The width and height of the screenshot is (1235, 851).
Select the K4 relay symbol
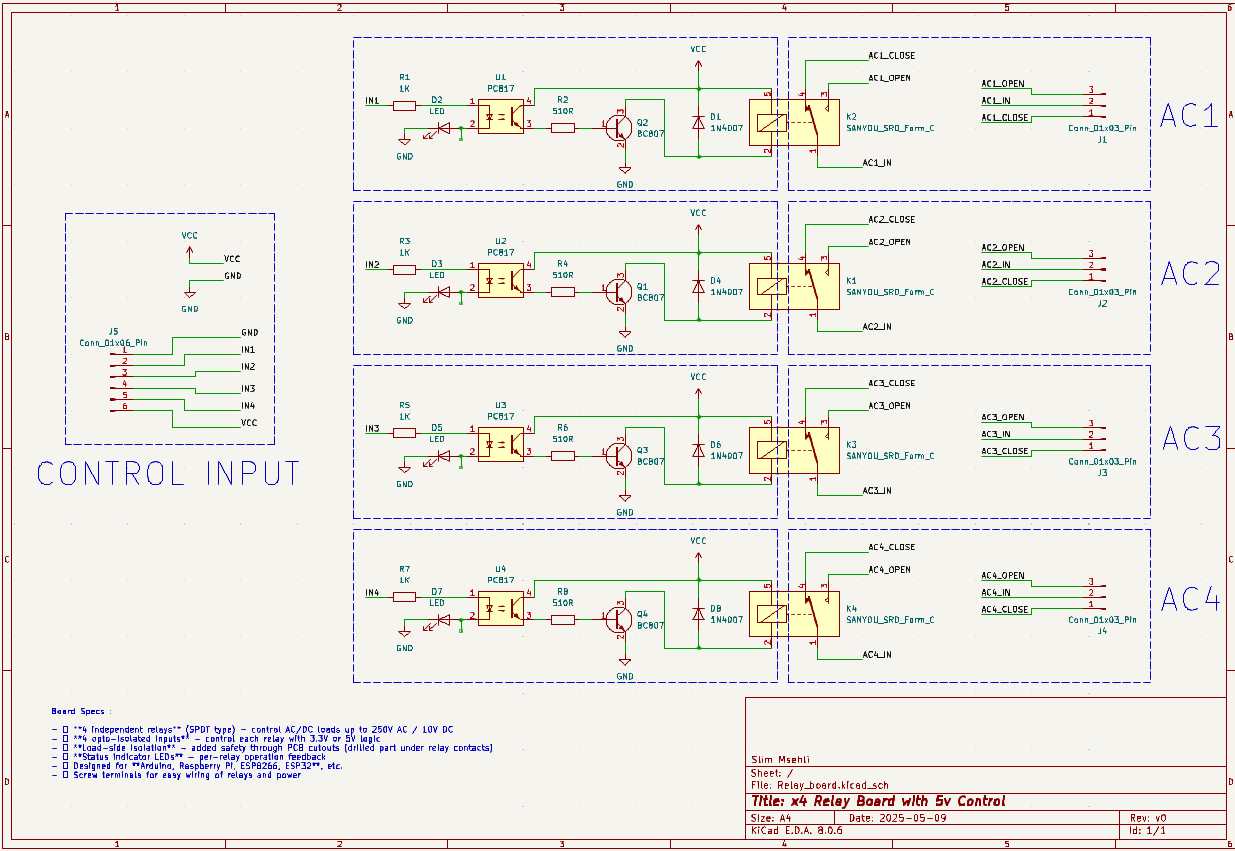coord(795,613)
